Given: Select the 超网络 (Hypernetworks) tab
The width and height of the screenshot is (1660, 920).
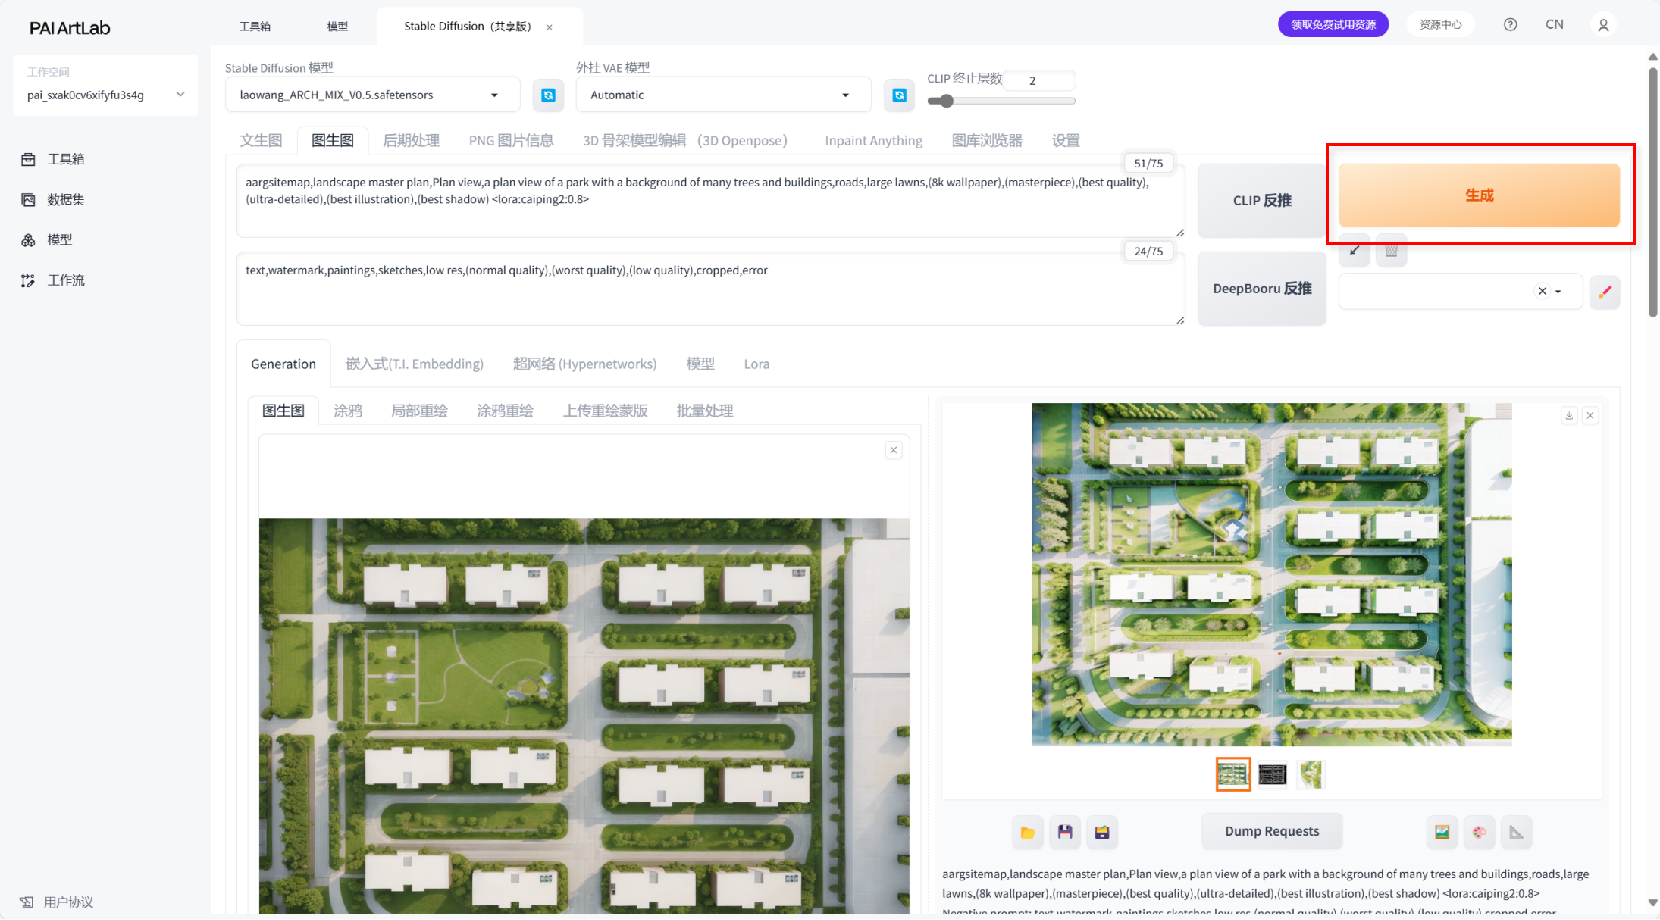Looking at the screenshot, I should click(x=585, y=364).
